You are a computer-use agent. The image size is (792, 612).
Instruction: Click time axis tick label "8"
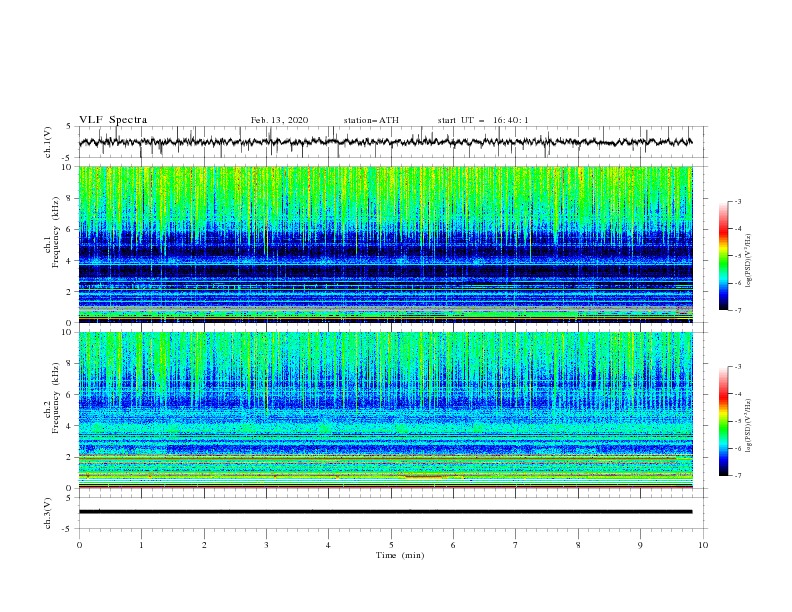(578, 545)
